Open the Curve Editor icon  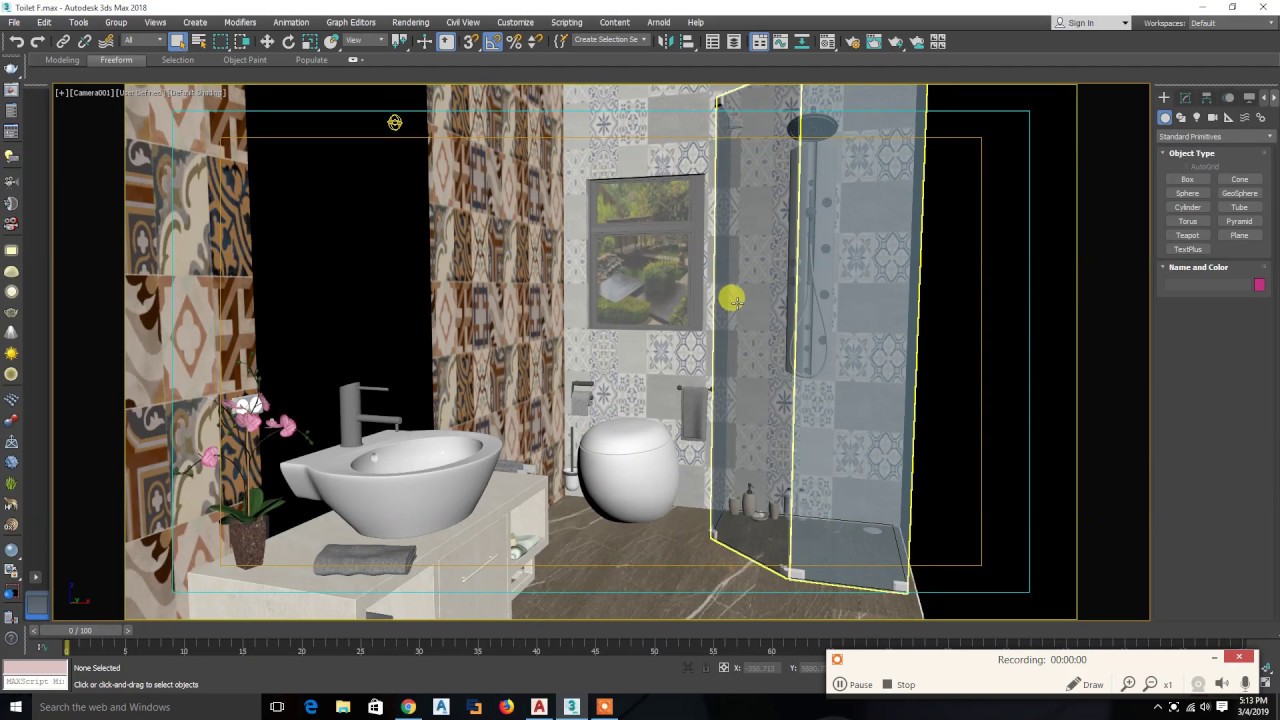781,41
